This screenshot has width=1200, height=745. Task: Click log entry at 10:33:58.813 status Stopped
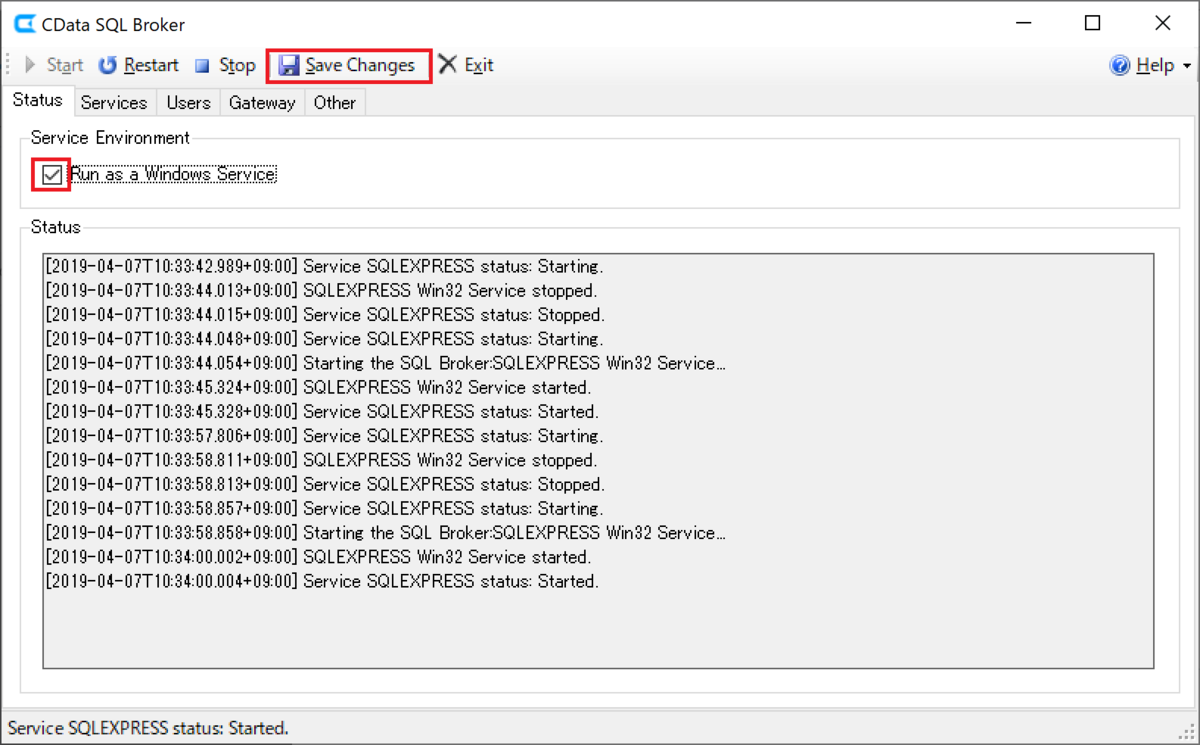pos(323,484)
